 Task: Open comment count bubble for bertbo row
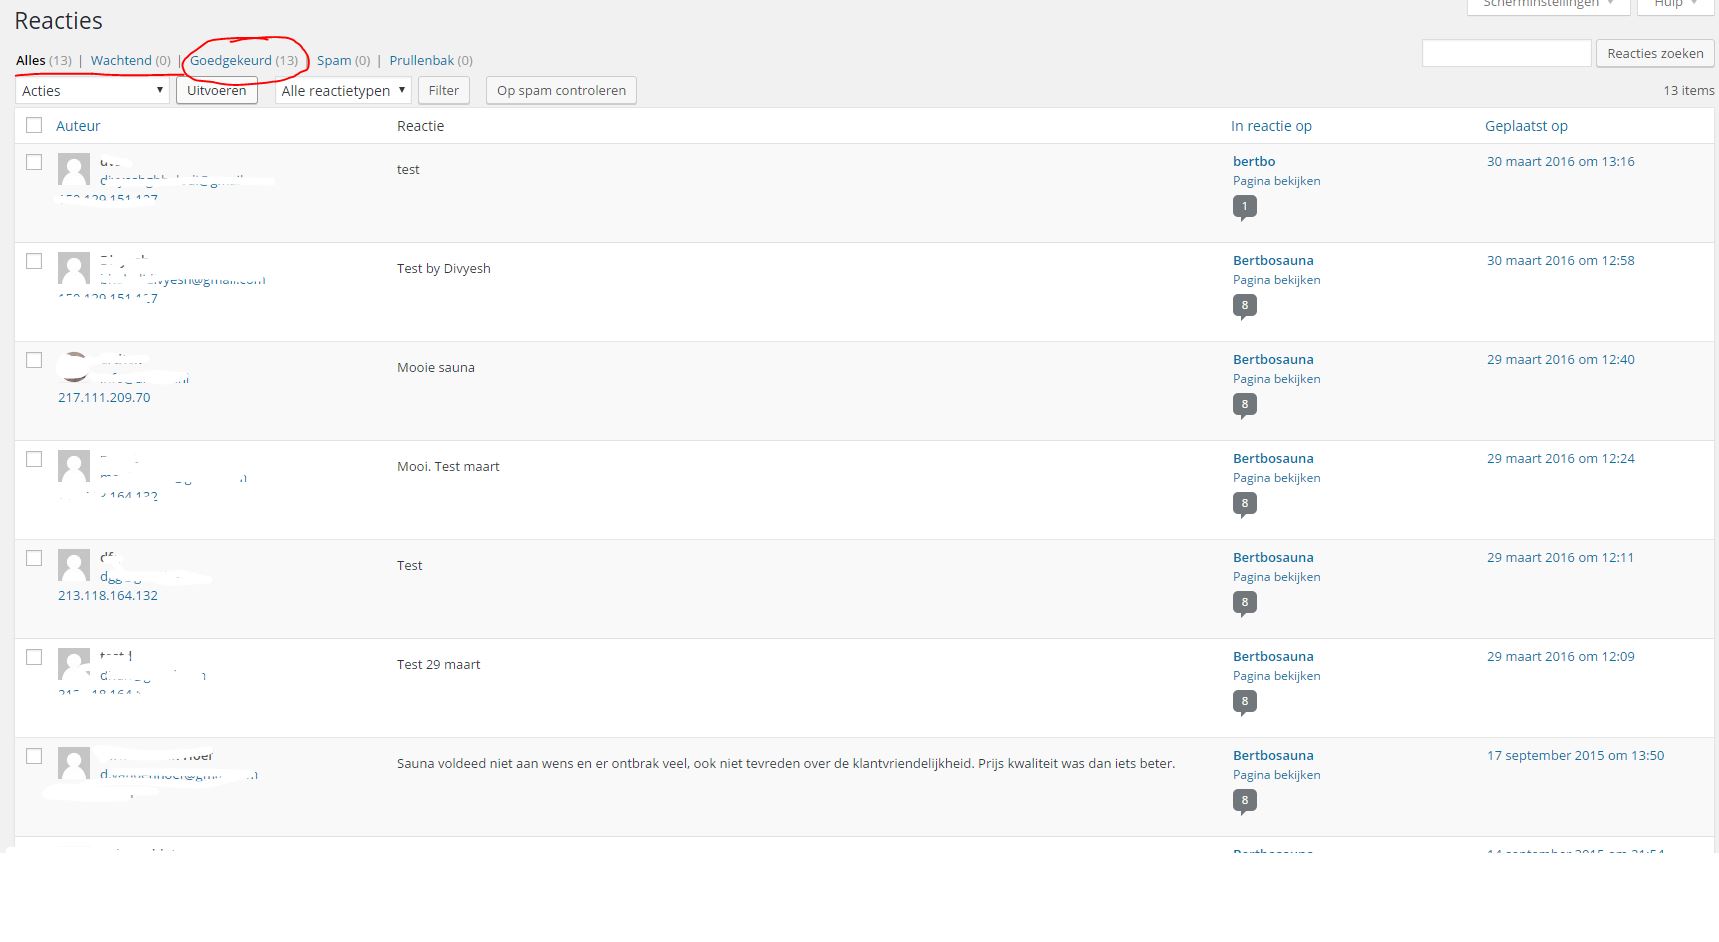point(1244,207)
